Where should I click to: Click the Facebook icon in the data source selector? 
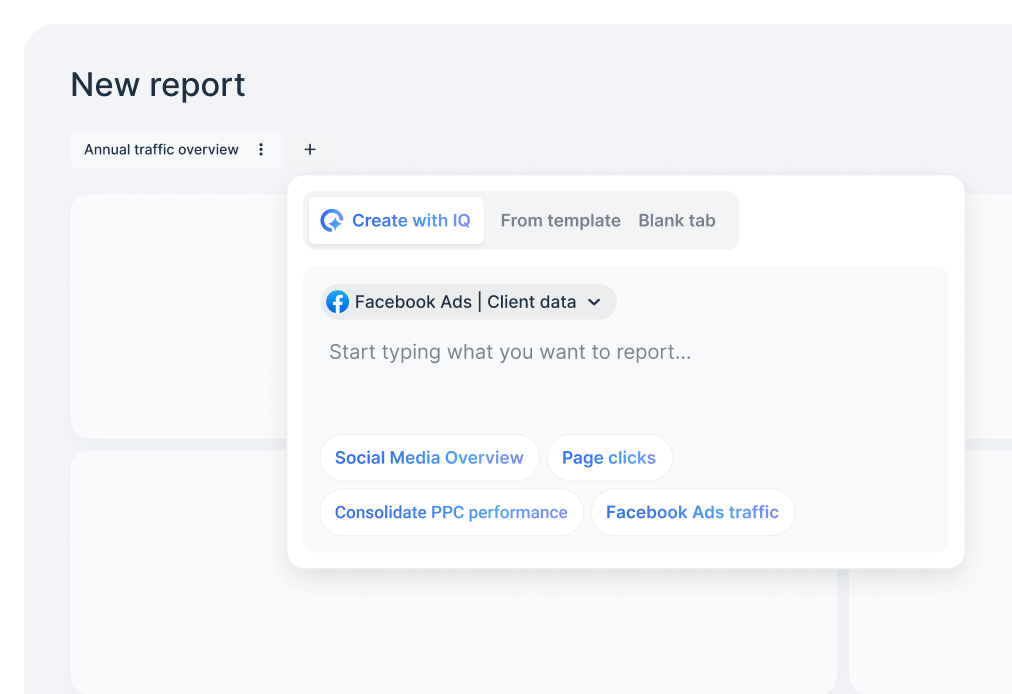[338, 301]
